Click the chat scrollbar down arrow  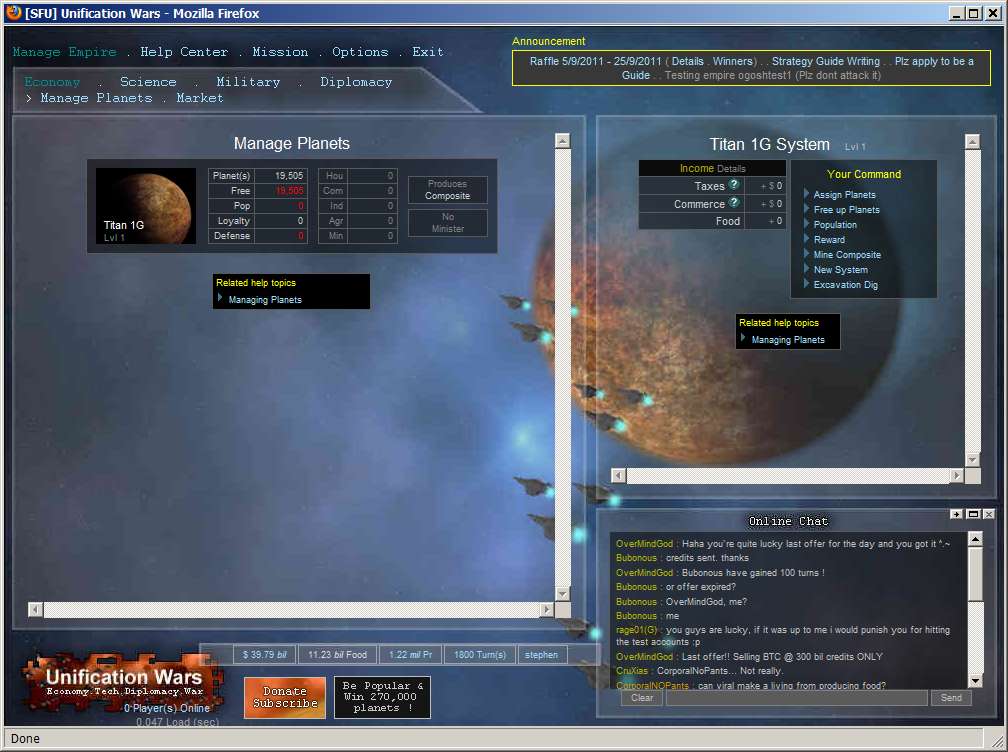click(975, 679)
